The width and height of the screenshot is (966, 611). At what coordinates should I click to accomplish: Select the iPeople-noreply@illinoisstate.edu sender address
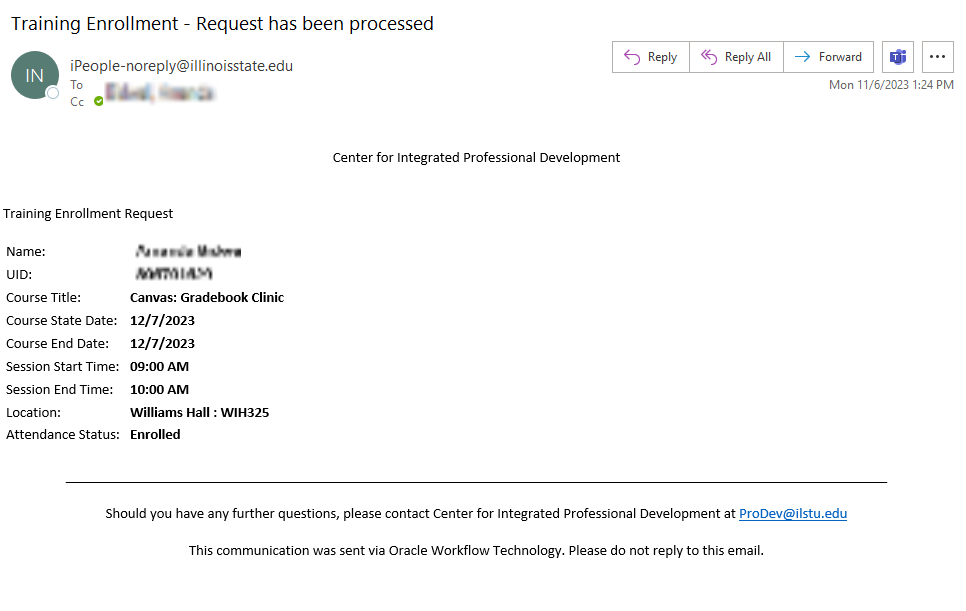[181, 66]
